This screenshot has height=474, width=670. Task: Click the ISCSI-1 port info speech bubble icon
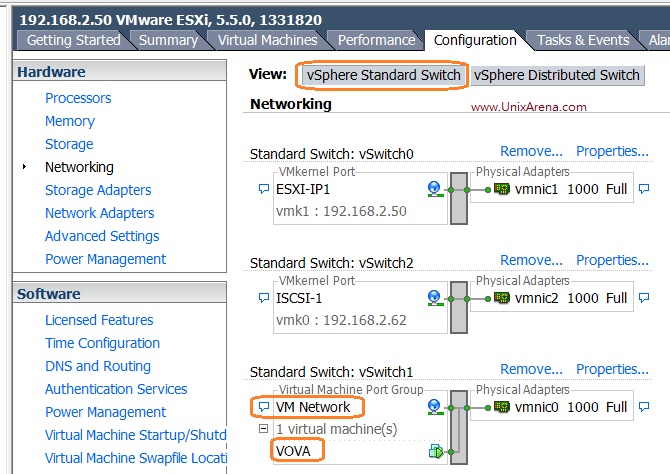click(x=264, y=297)
